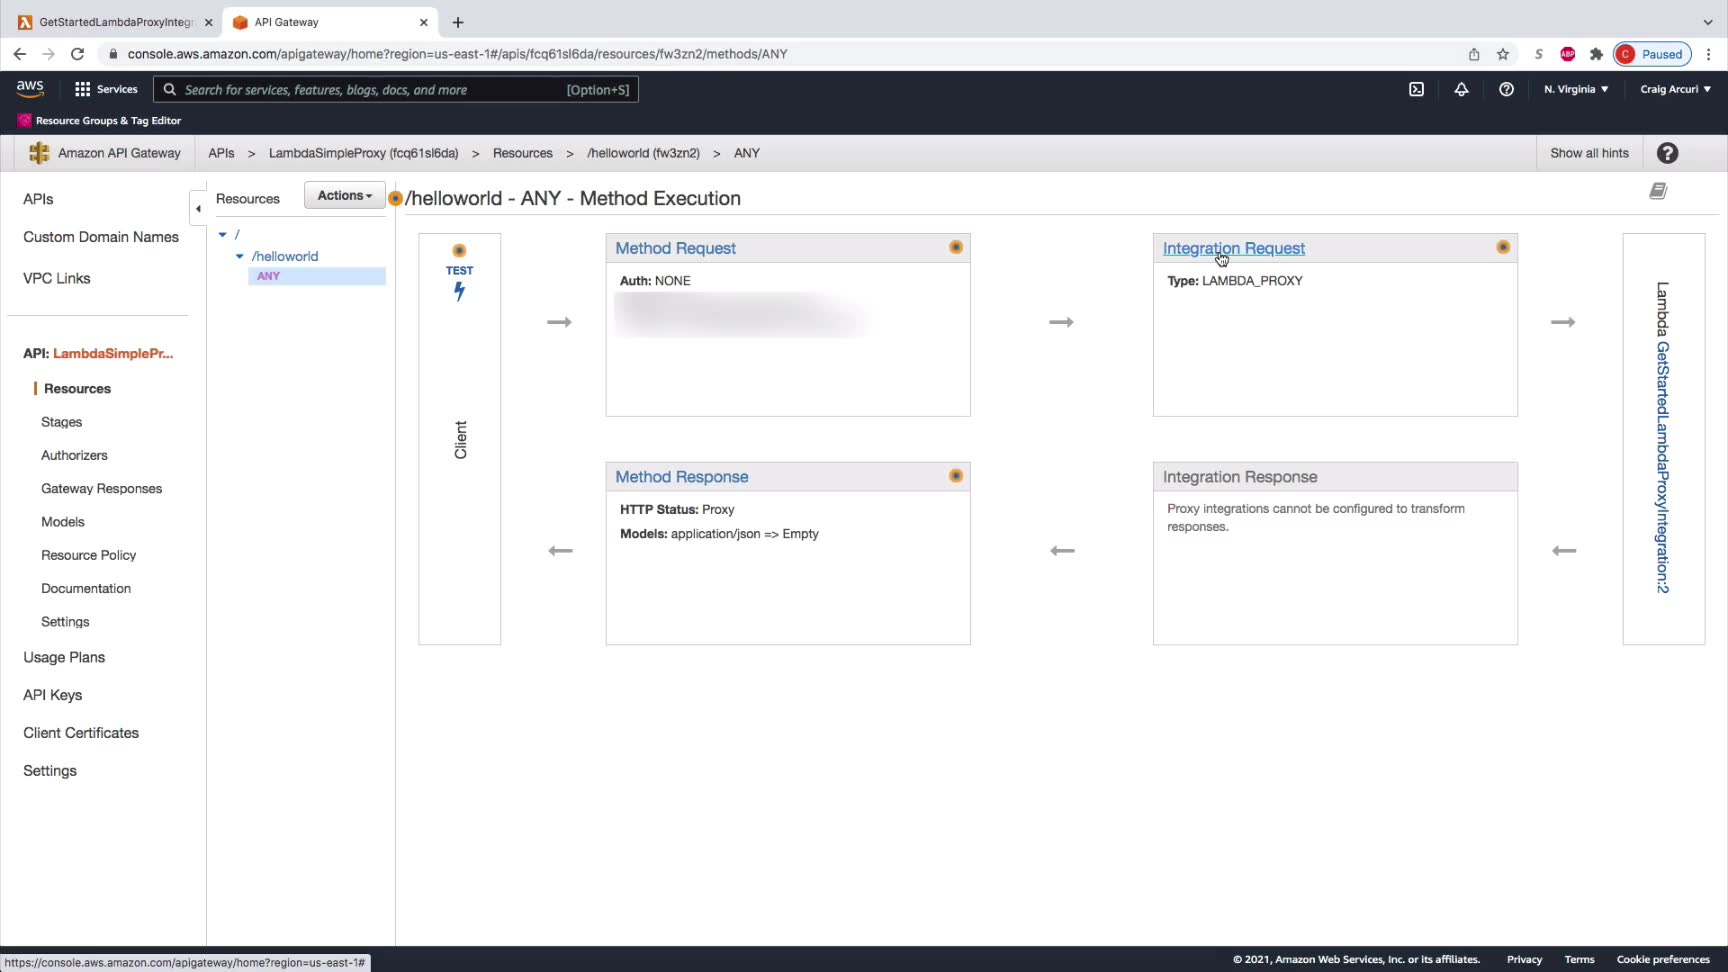Click the Amazon API Gateway logo icon
1728x972 pixels.
[39, 153]
